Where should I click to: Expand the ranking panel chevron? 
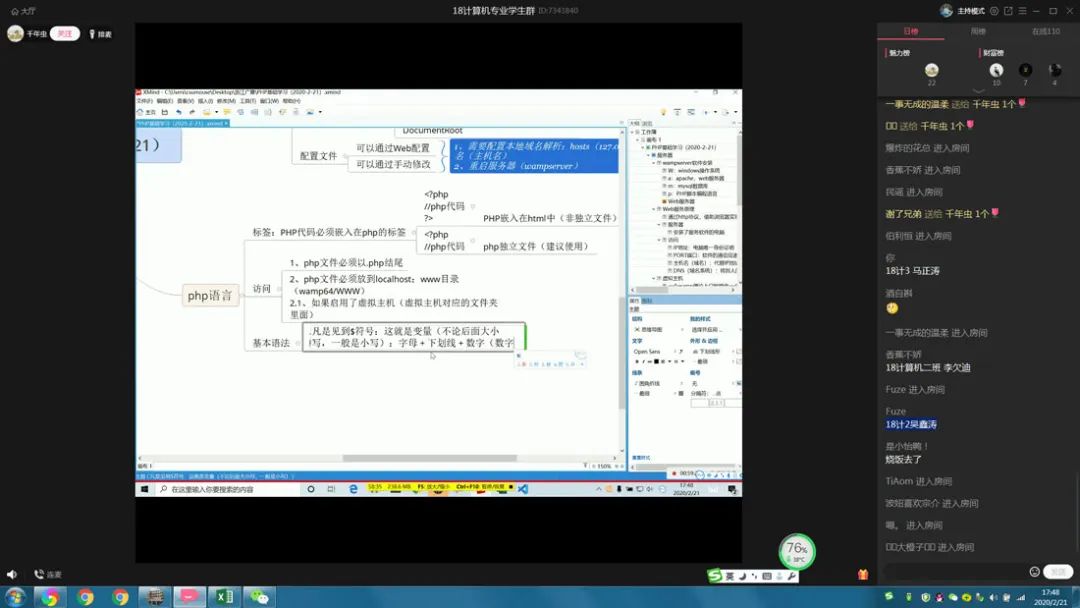coord(979,92)
